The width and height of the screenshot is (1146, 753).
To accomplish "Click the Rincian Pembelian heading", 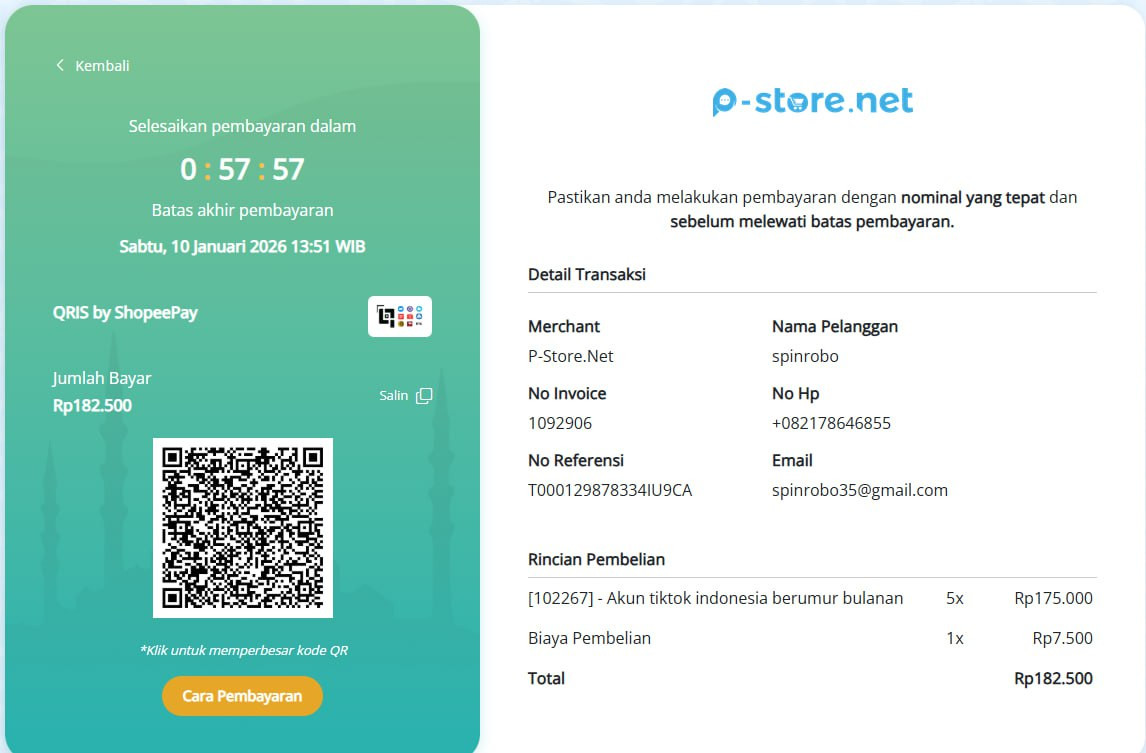I will coord(596,560).
